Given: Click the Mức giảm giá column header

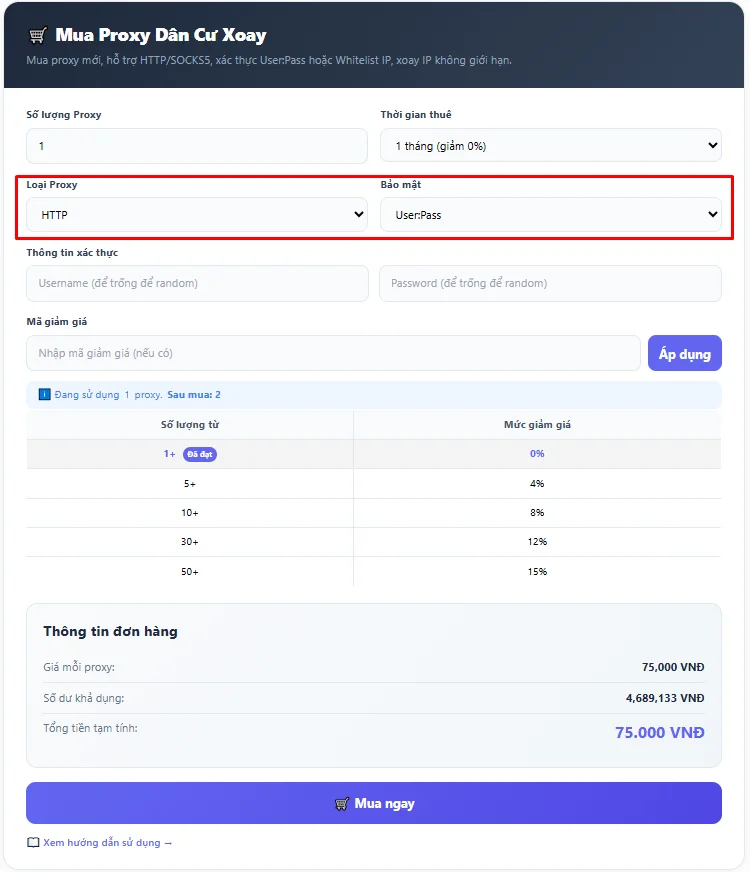Looking at the screenshot, I should 537,425.
